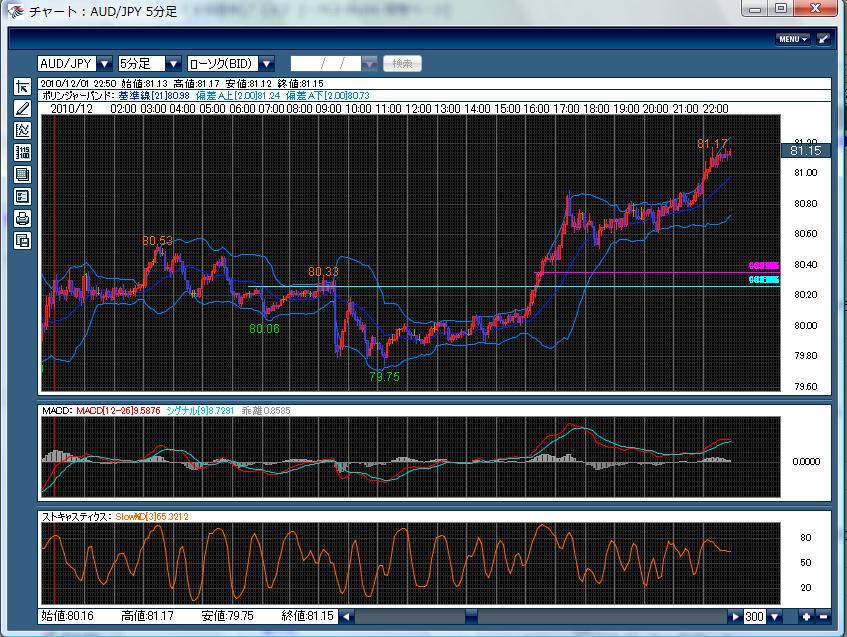The width and height of the screenshot is (847, 637).
Task: Open the 5分足 timeframe dropdown
Action: (173, 64)
